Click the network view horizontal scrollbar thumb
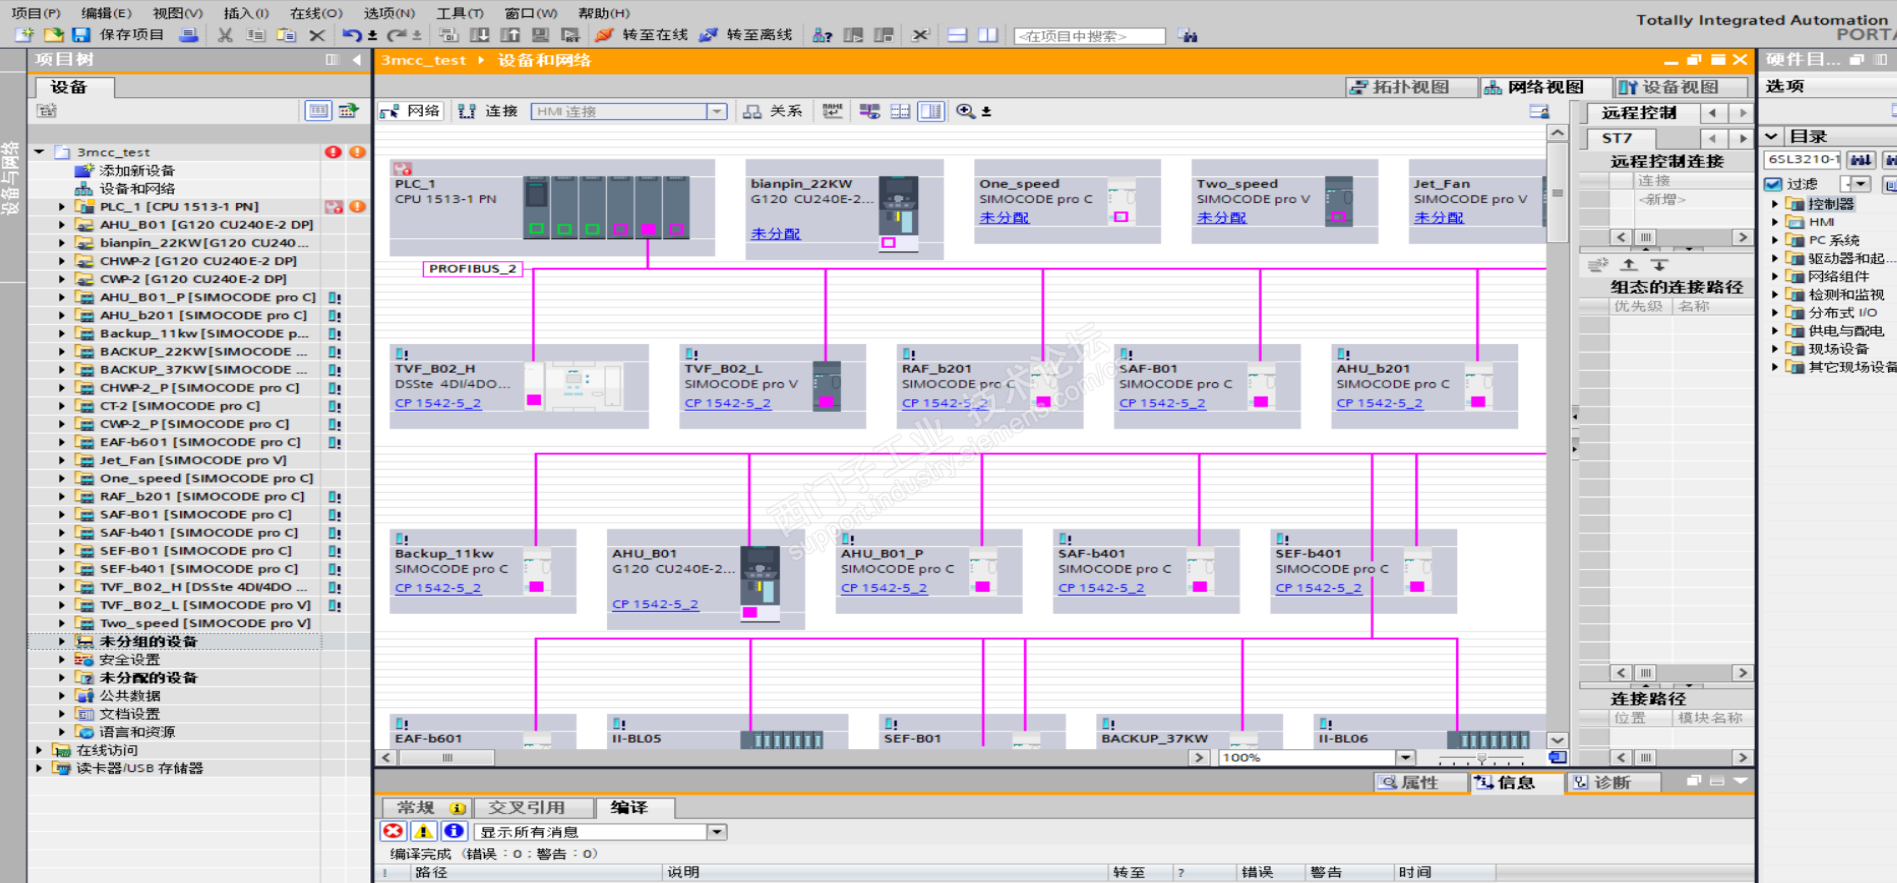Viewport: 1897px width, 883px height. pos(447,757)
